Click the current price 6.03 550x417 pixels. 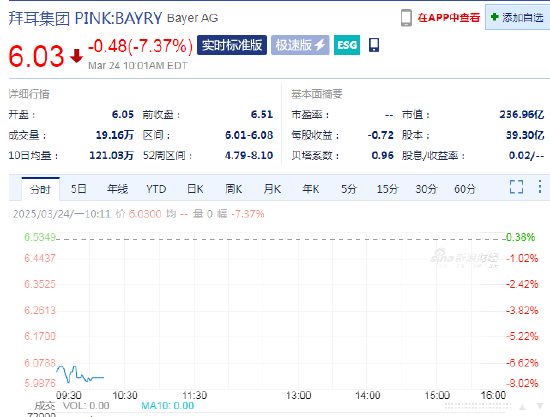pyautogui.click(x=36, y=56)
